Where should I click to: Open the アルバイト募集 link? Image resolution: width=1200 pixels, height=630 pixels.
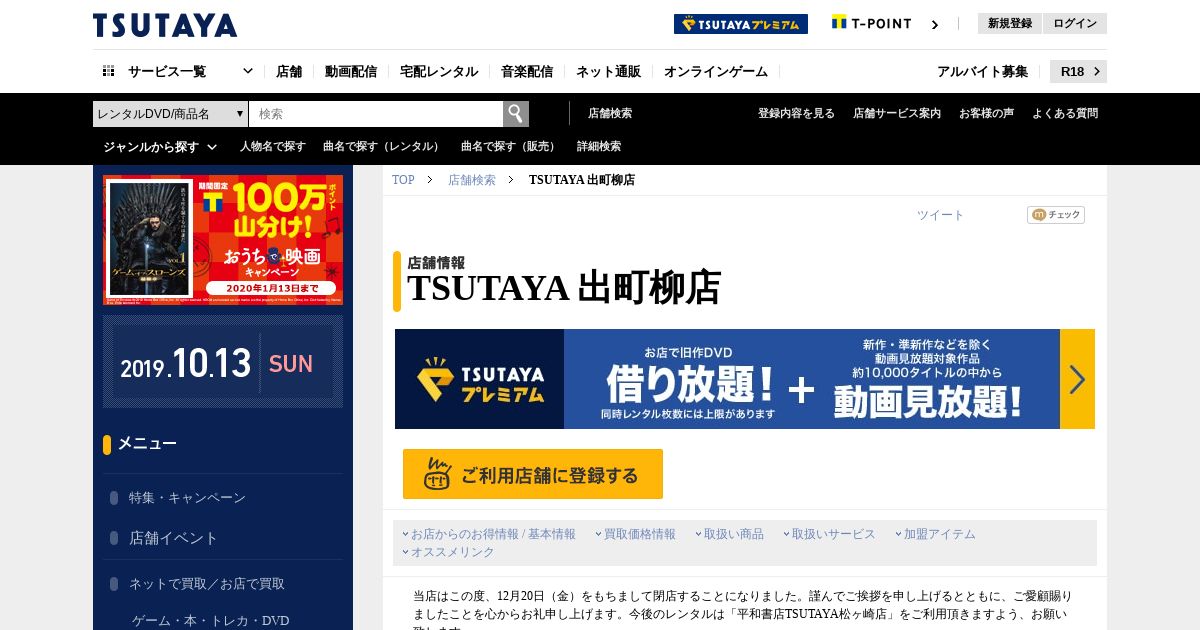[982, 71]
